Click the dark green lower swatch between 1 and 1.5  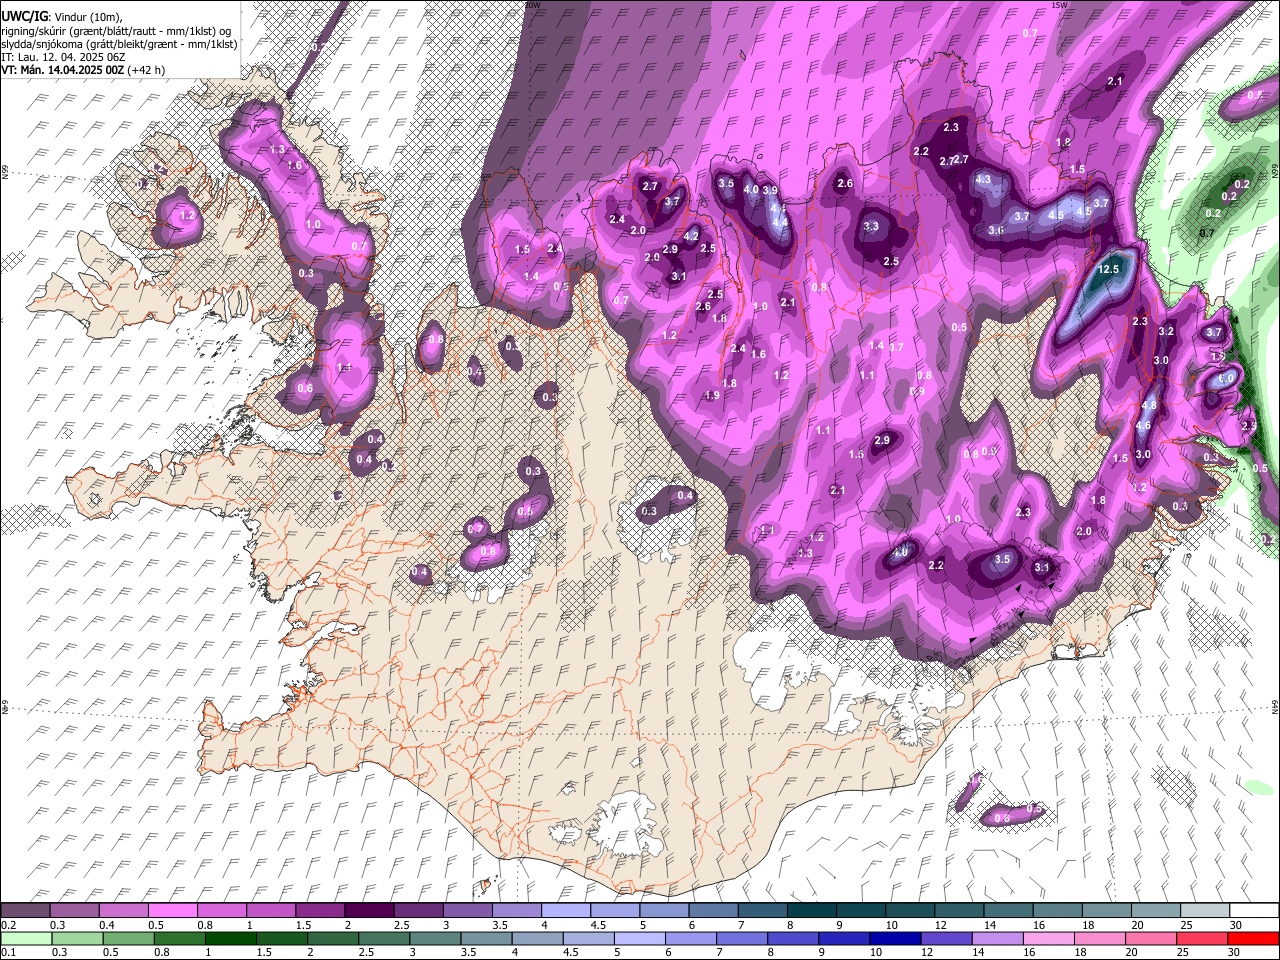[231, 938]
